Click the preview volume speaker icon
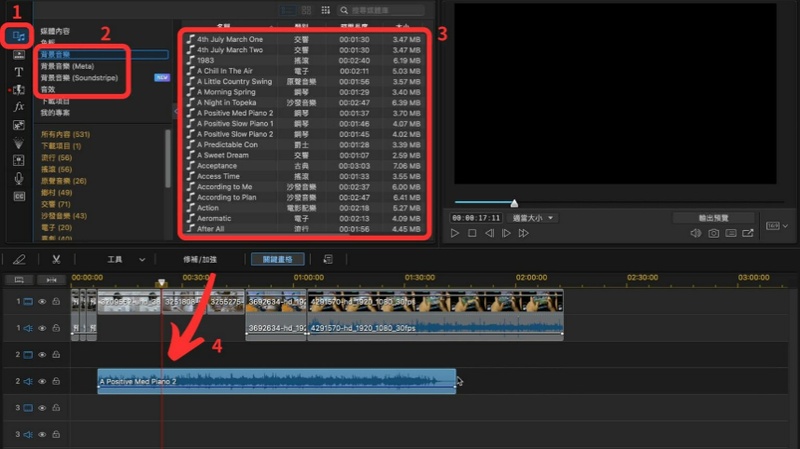800x449 pixels. [696, 233]
